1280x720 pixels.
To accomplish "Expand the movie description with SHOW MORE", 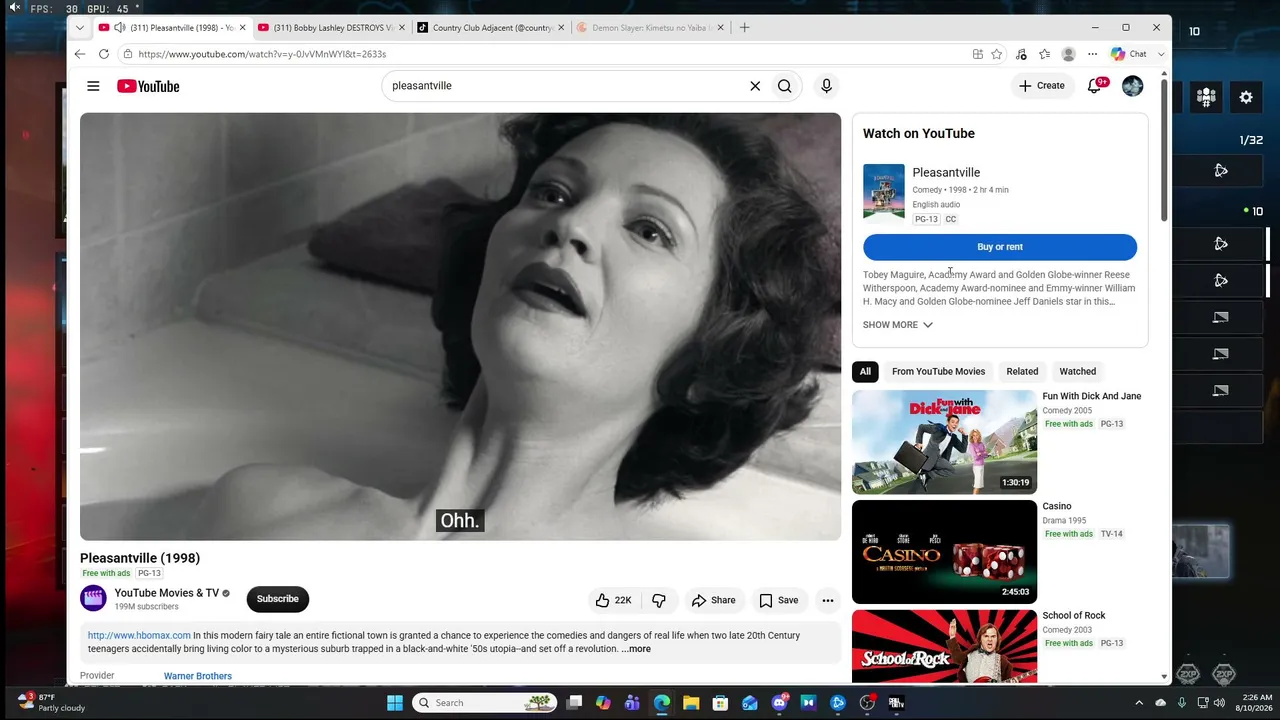I will (898, 325).
